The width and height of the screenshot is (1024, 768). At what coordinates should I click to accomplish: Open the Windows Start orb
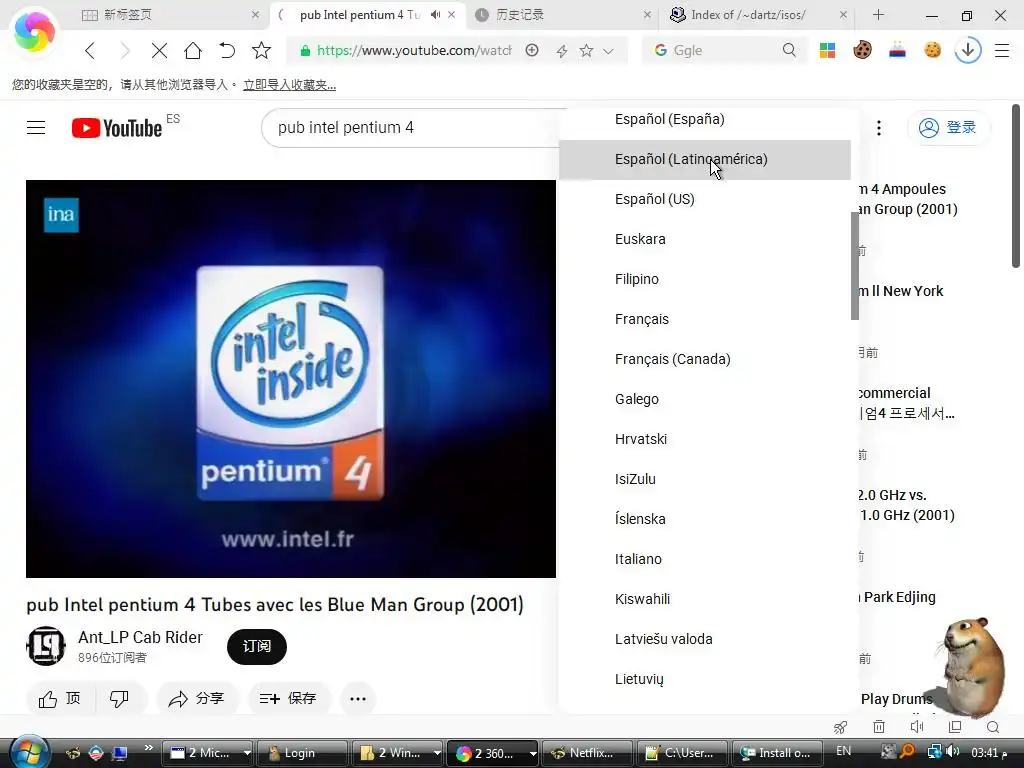(27, 752)
